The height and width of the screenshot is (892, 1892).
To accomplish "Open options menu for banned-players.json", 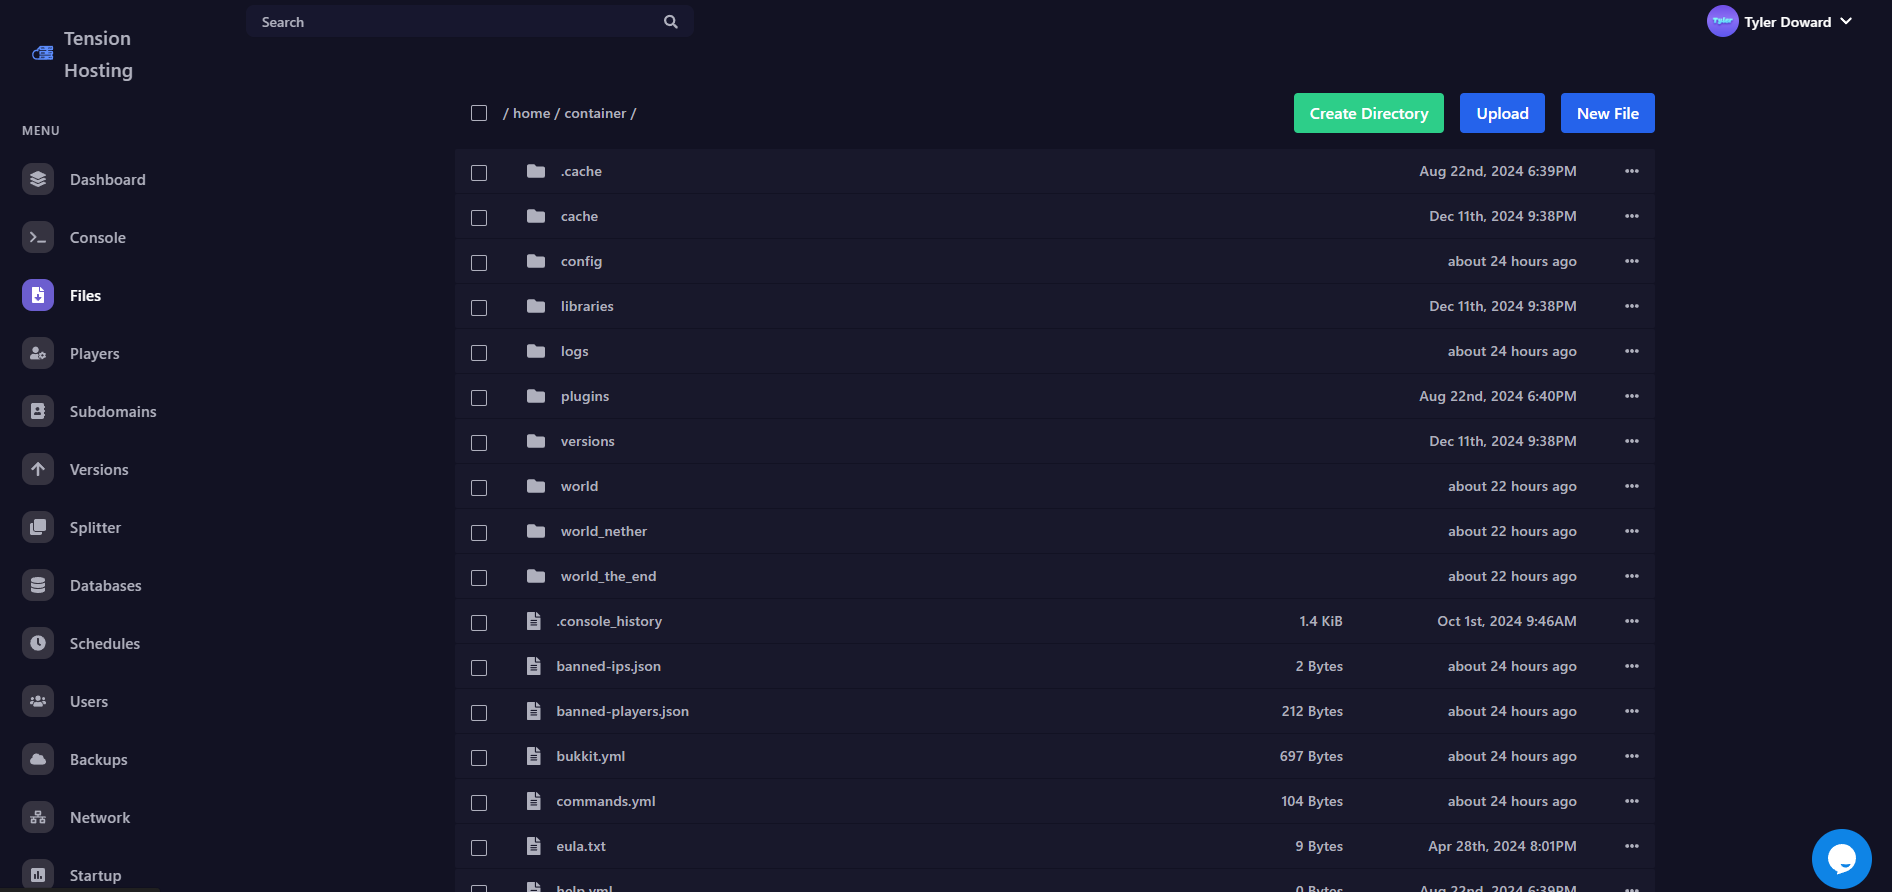I will point(1632,711).
